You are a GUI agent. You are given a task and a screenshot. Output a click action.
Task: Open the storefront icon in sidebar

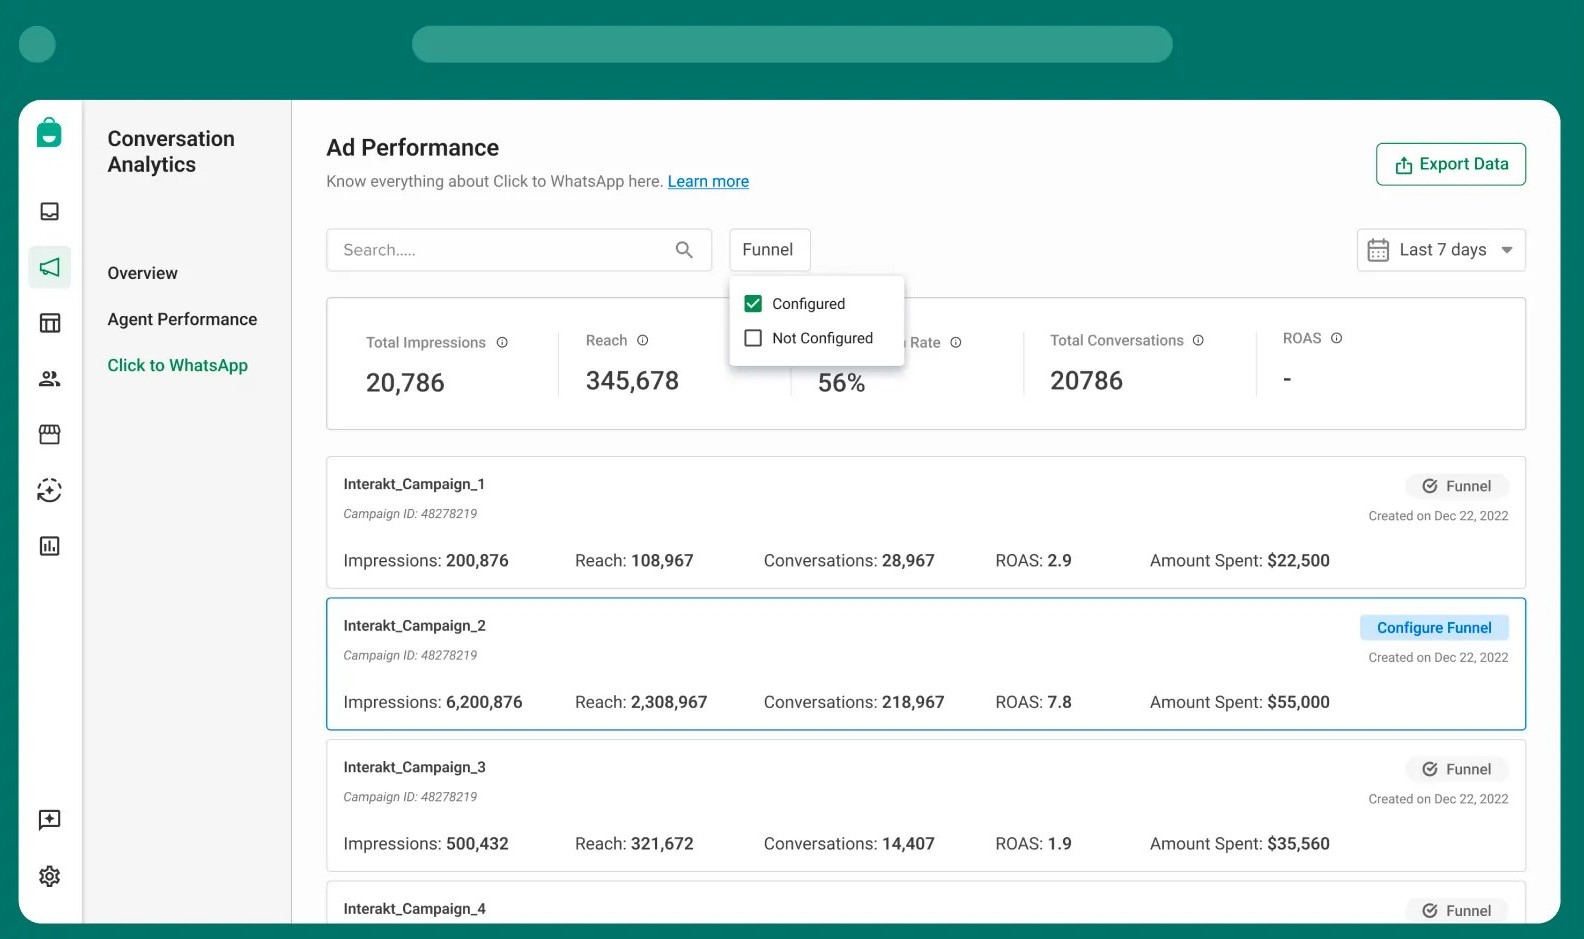tap(49, 434)
